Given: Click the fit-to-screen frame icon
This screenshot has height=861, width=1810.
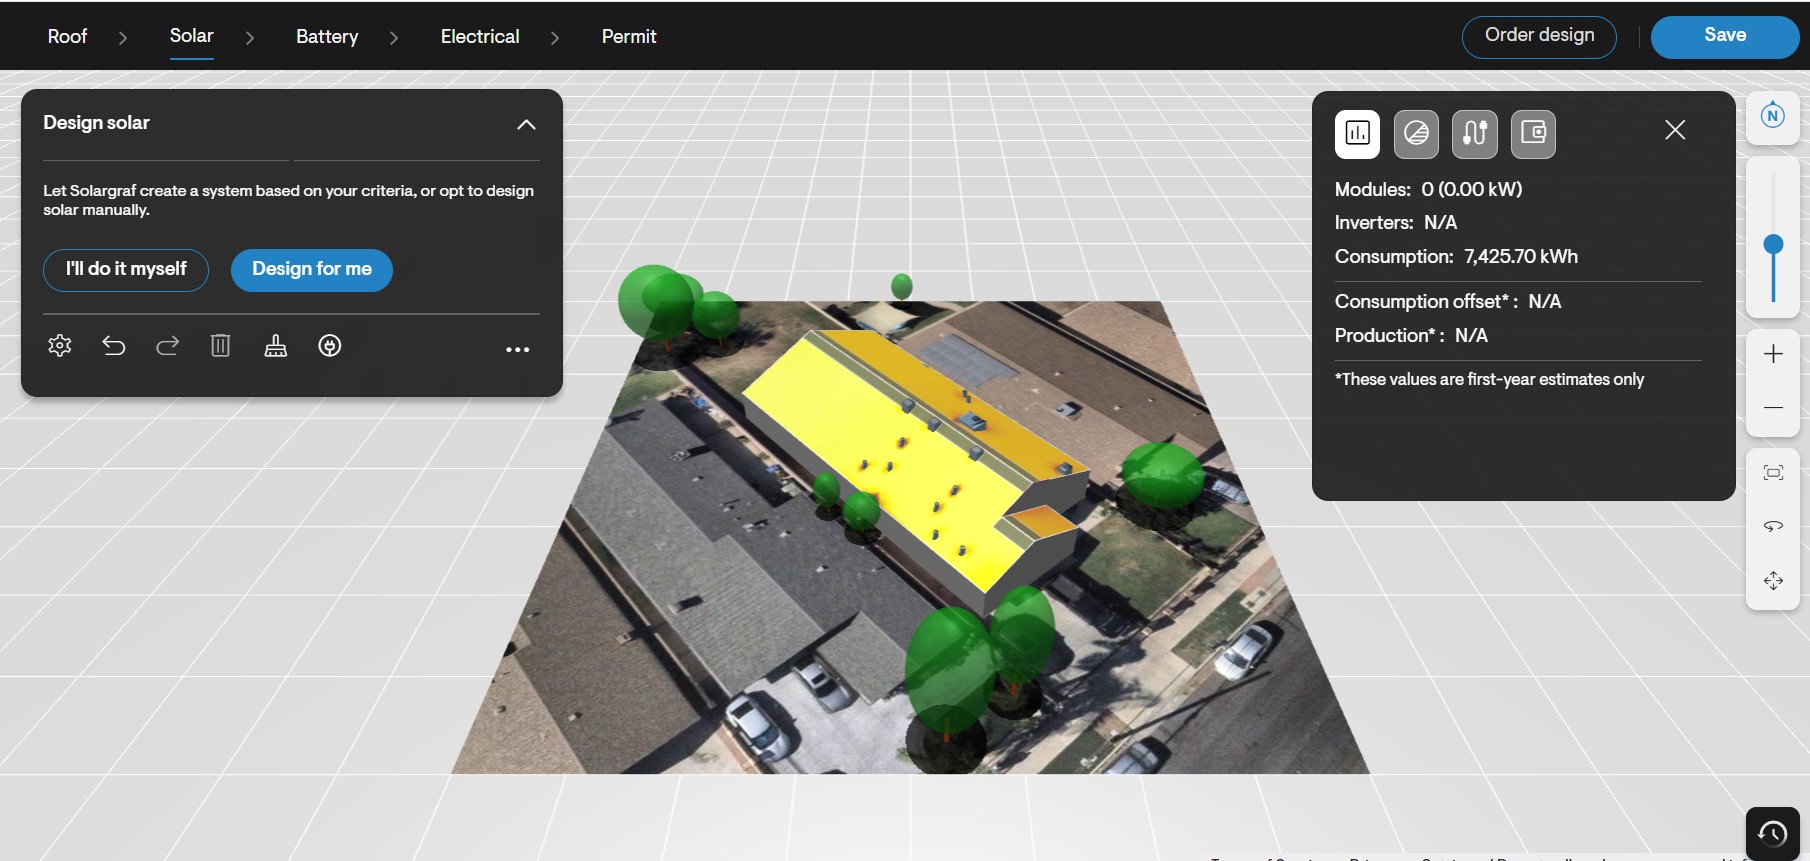Looking at the screenshot, I should click(x=1773, y=473).
